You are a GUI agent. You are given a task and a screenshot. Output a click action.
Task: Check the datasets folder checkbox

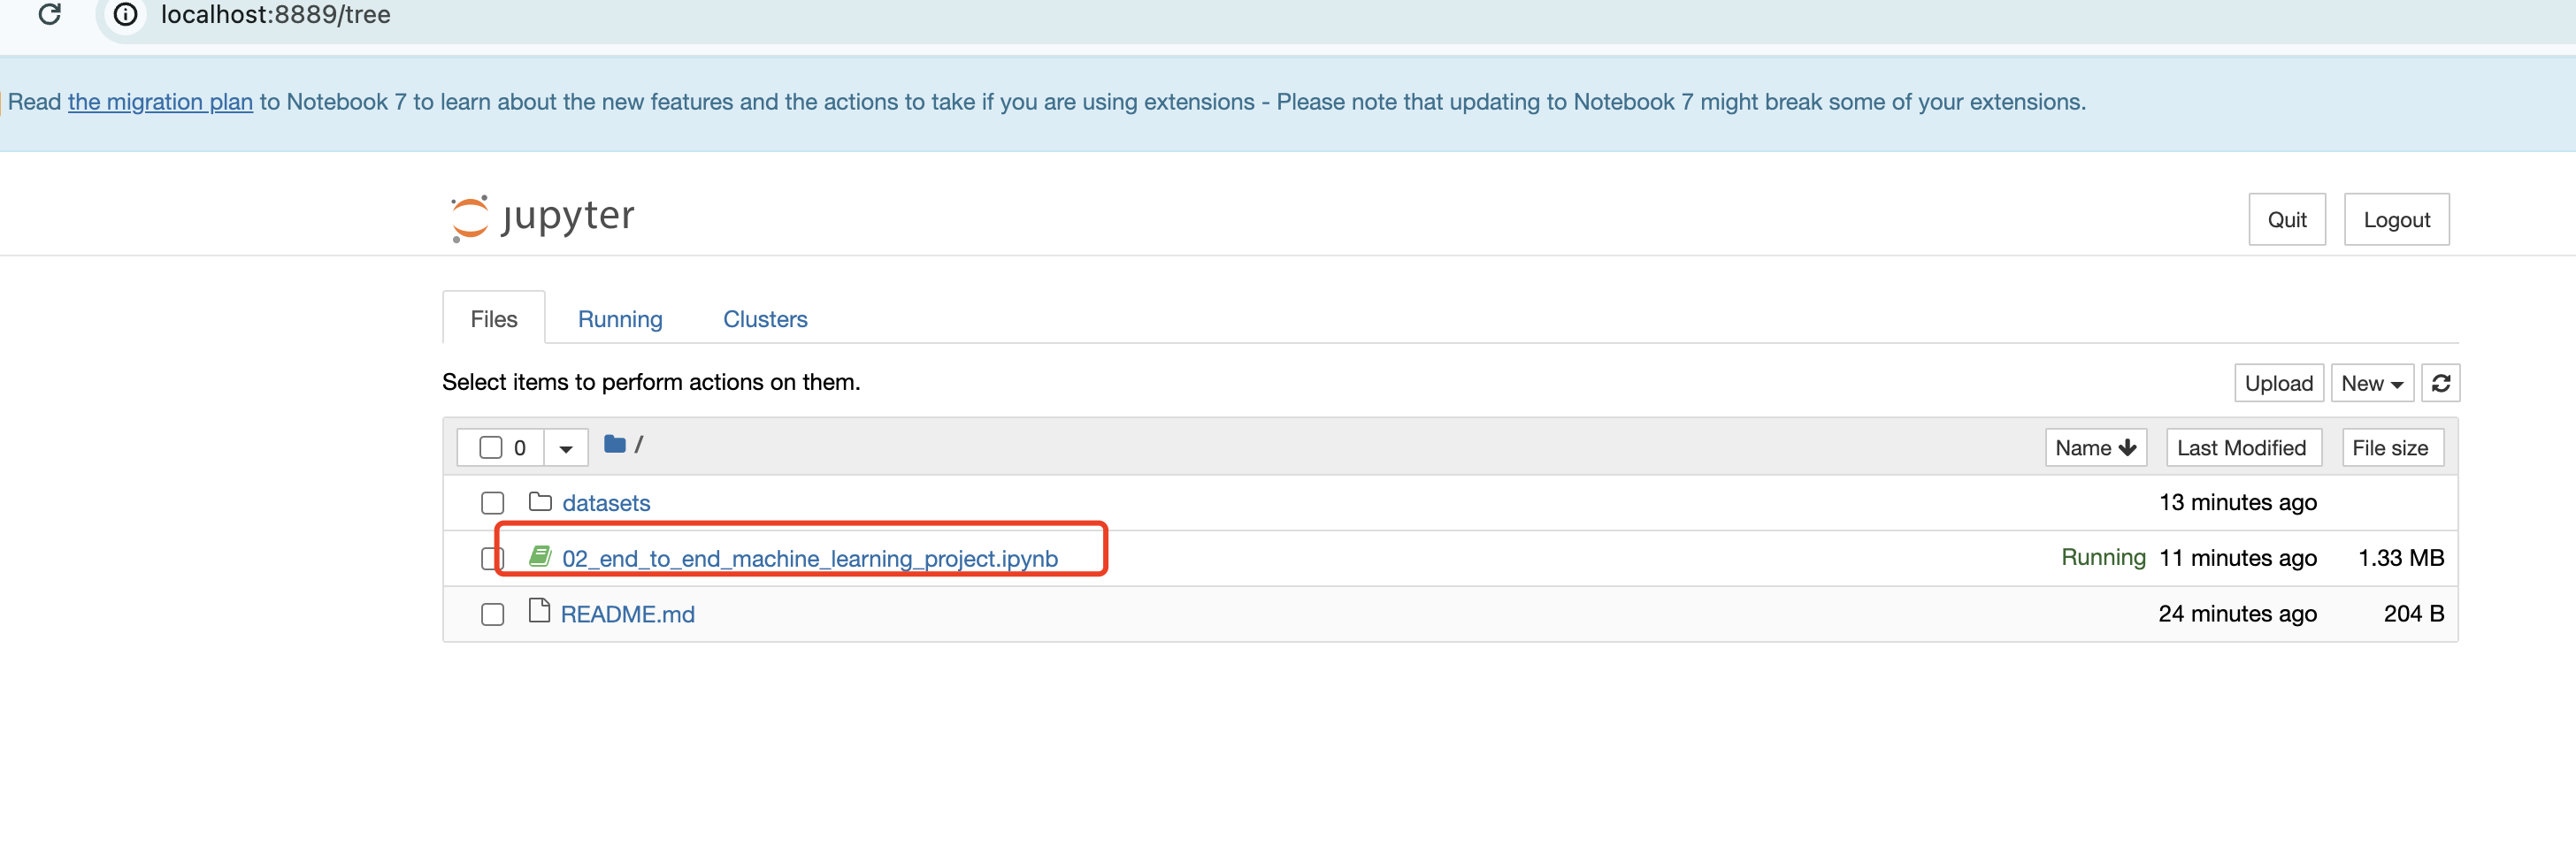[x=492, y=503]
